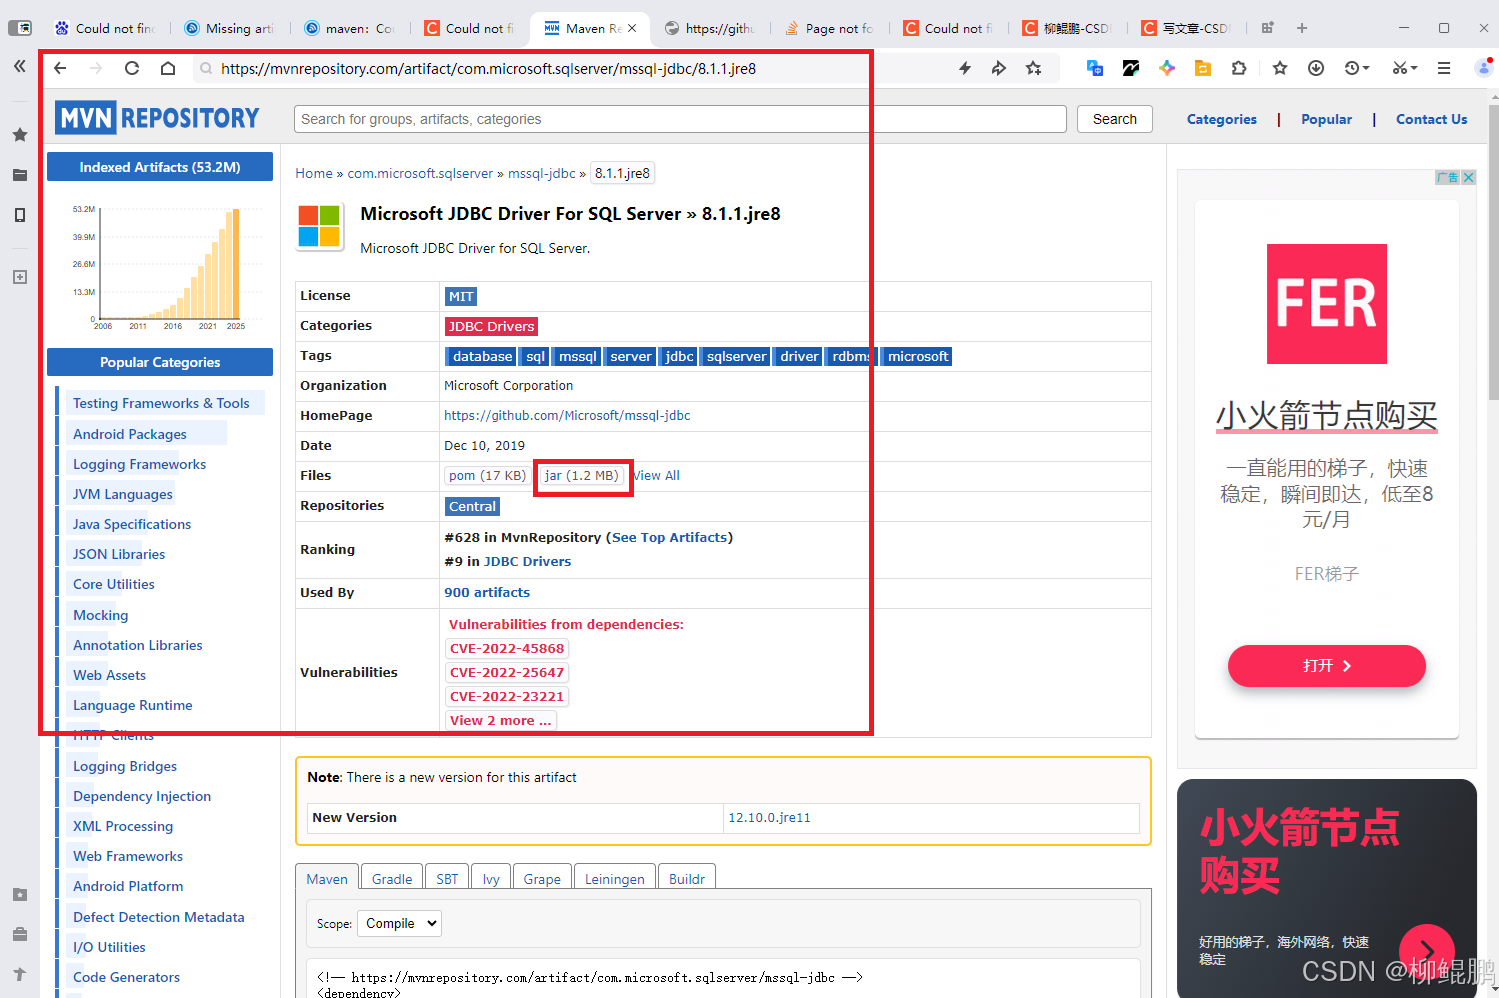Open the favorites star in the toolbar

(x=1280, y=68)
